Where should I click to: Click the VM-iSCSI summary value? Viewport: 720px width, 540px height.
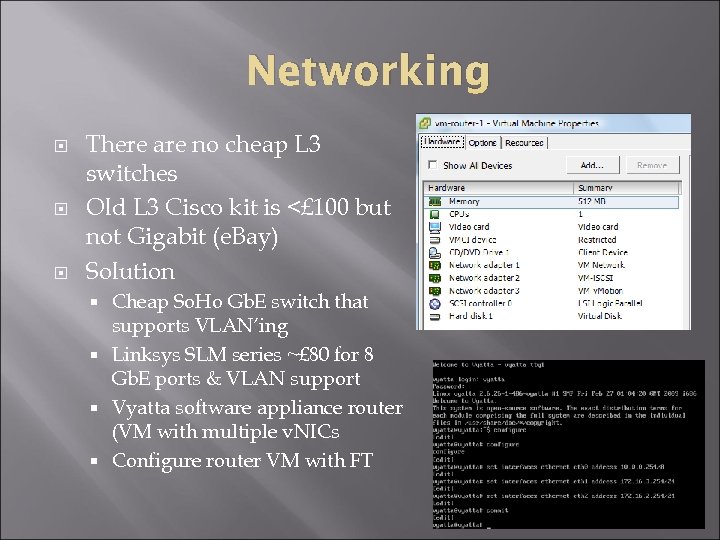[595, 278]
